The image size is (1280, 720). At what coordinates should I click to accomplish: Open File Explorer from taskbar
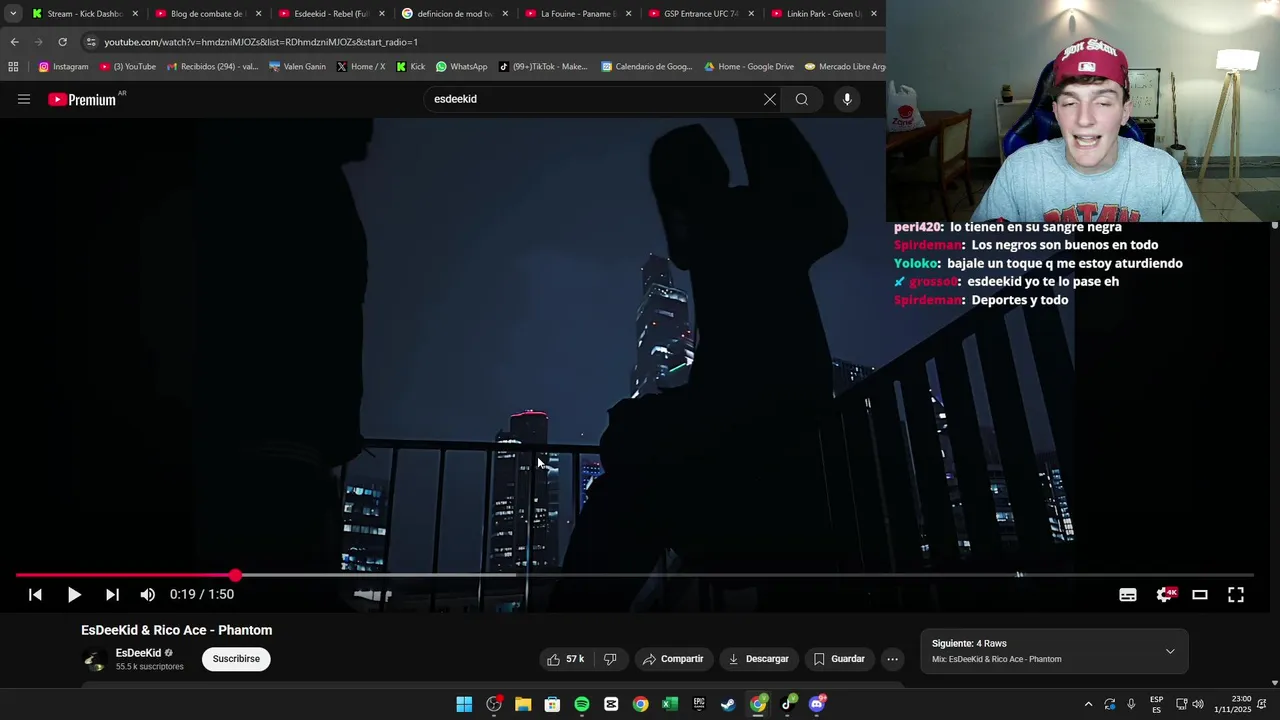[523, 704]
